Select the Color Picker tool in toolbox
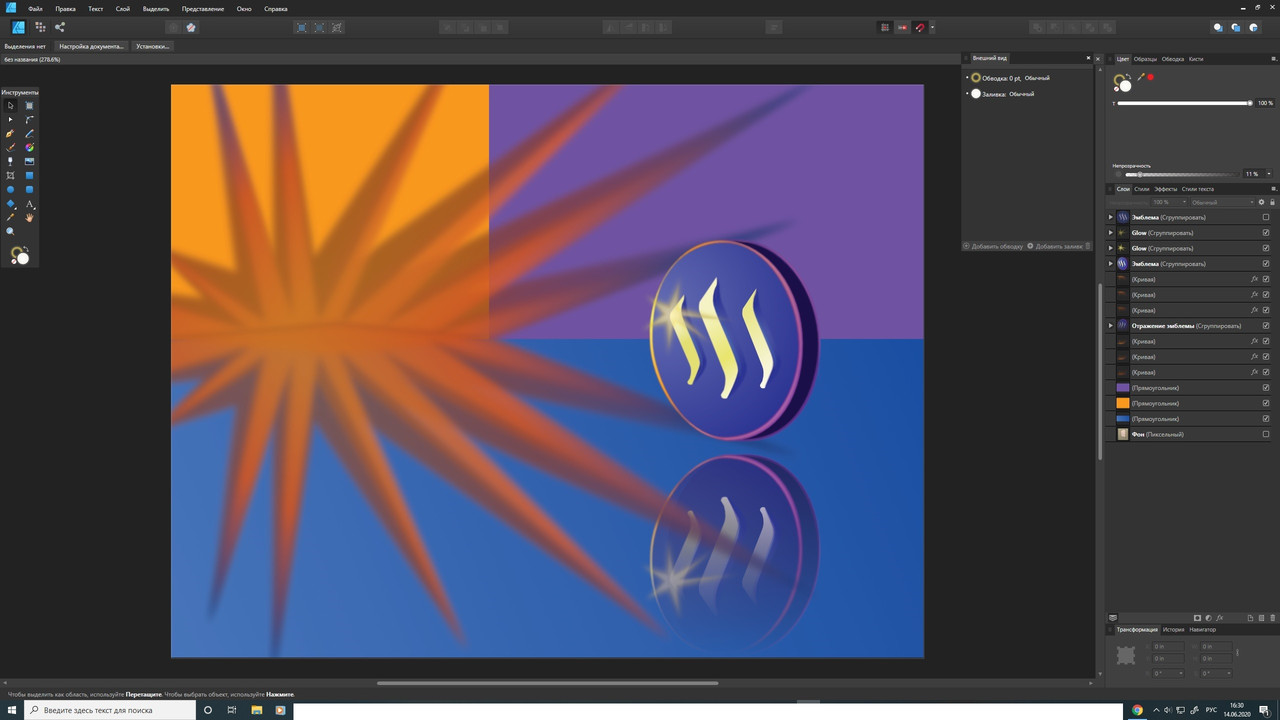 [x=10, y=217]
